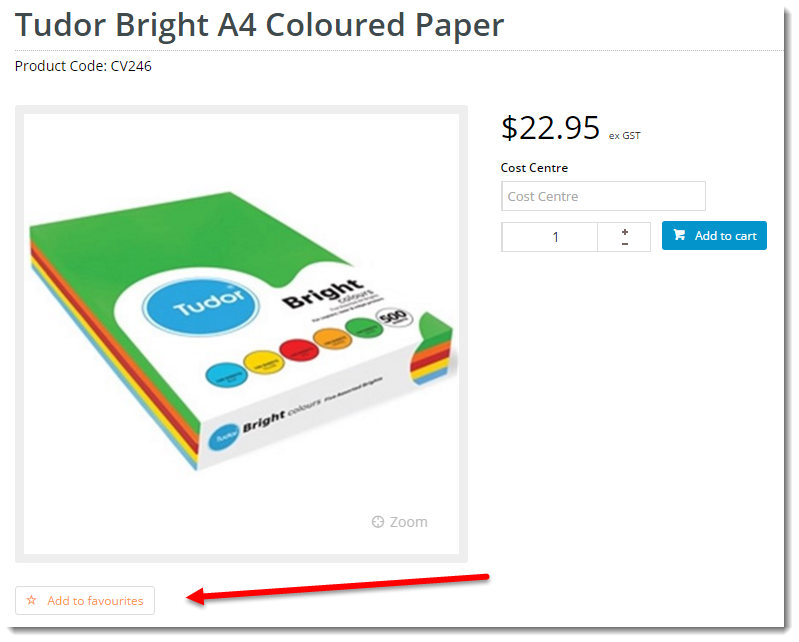Increase quantity with the plus stepper
Viewport: 799px width, 642px height.
coord(625,231)
